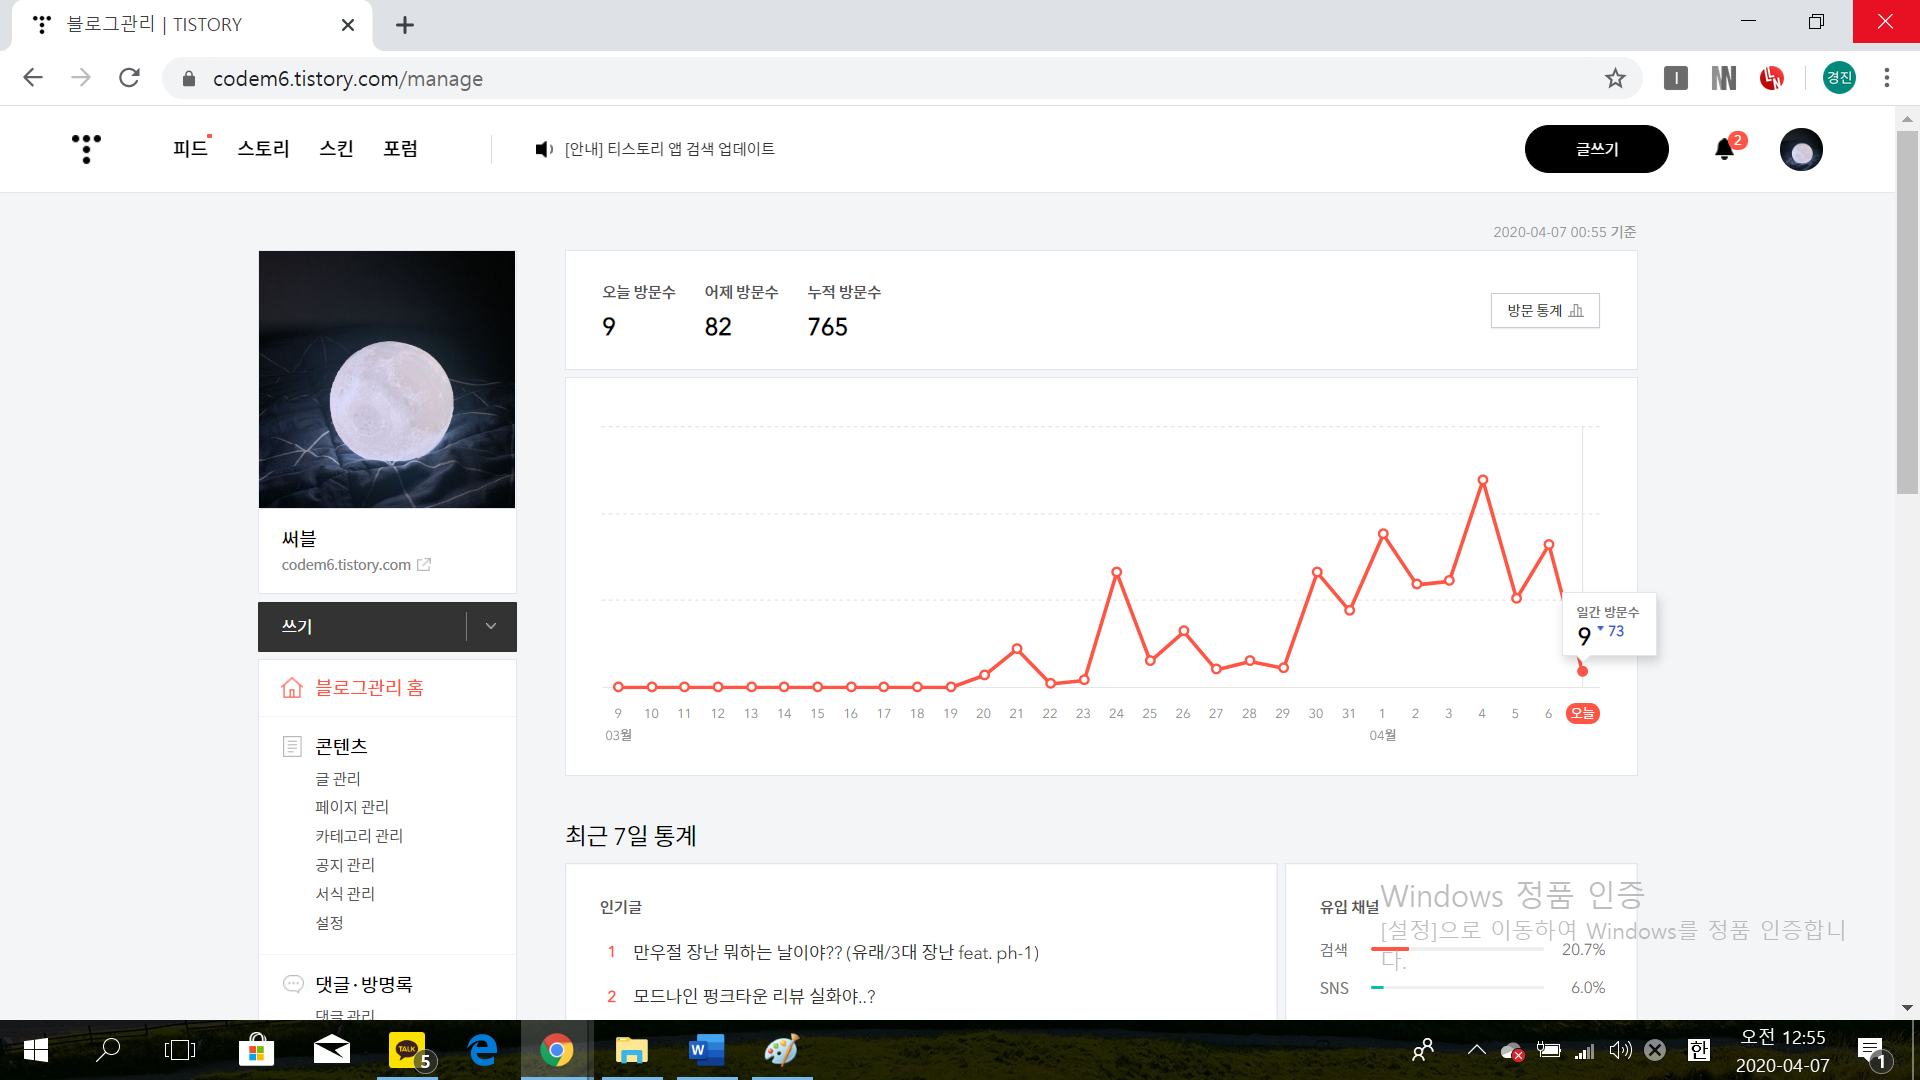Viewport: 1920px width, 1080px height.
Task: Bookmark page with the star icon
Action: [1615, 78]
